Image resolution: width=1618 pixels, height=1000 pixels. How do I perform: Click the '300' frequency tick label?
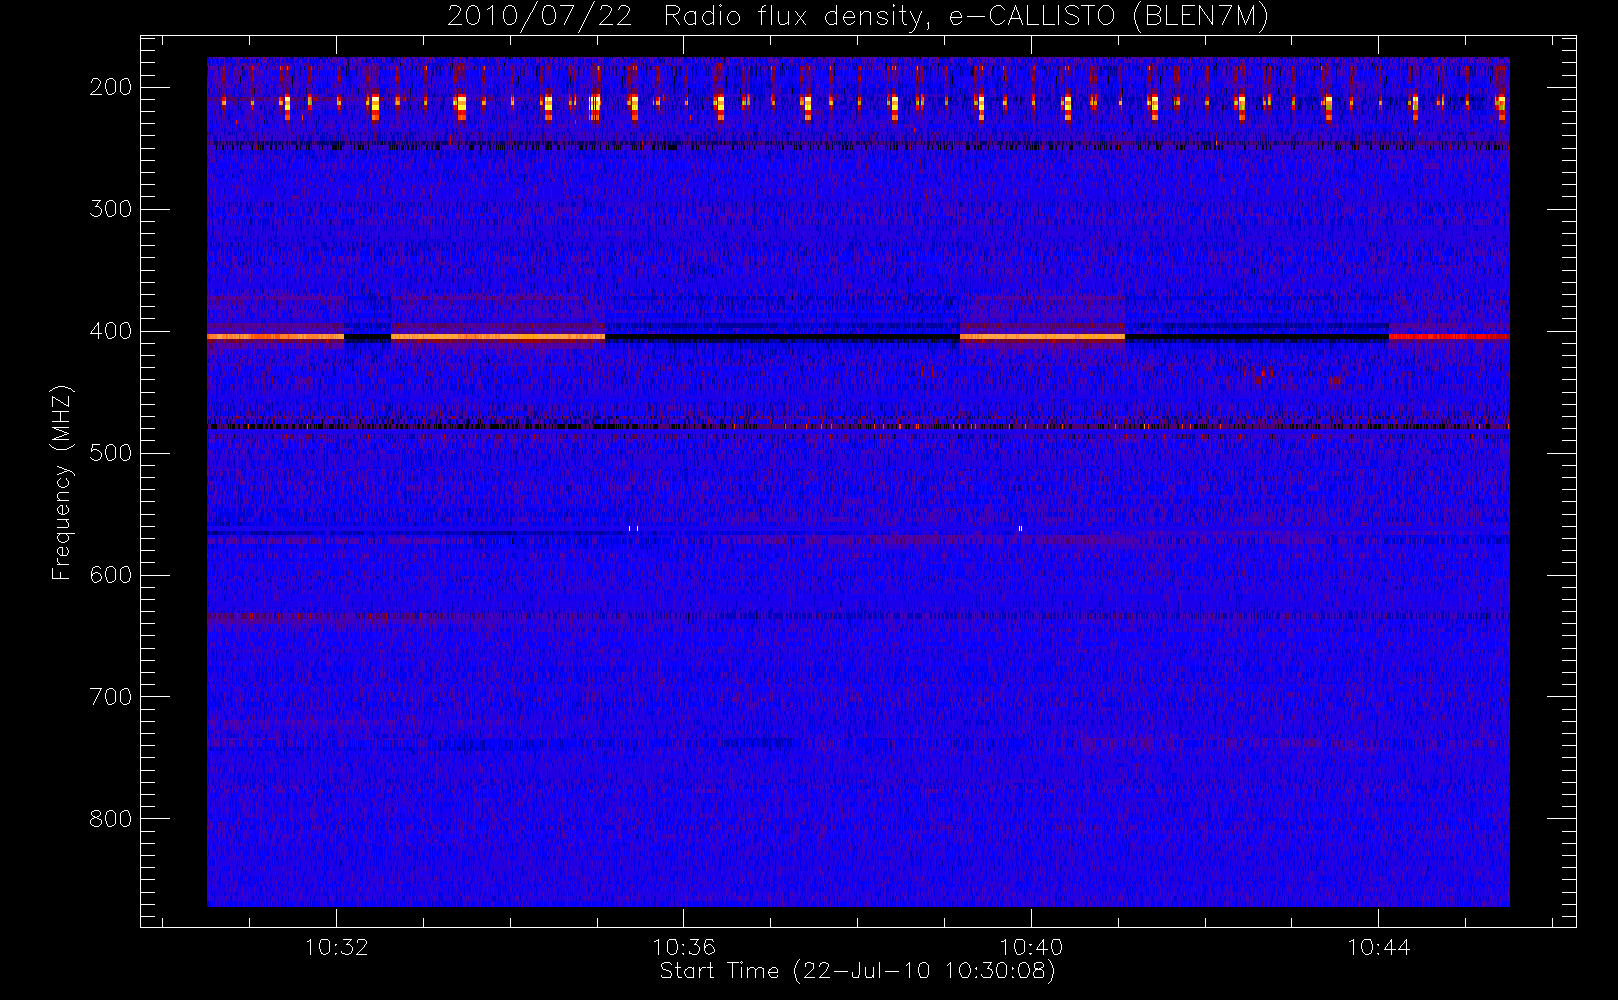(111, 209)
